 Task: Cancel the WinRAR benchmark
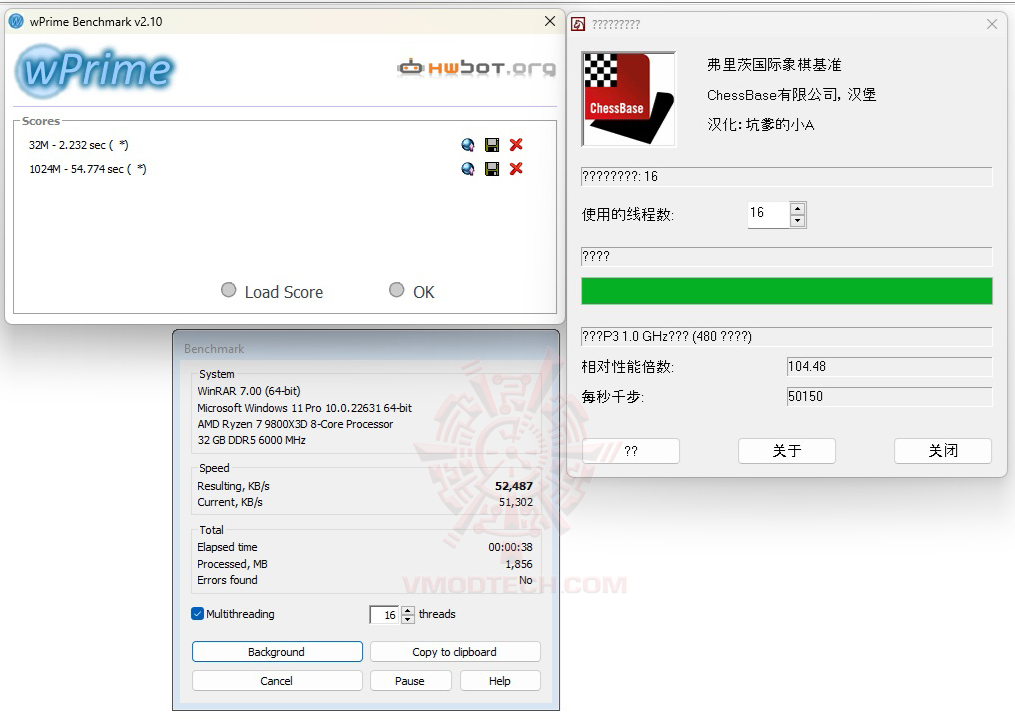tap(277, 681)
